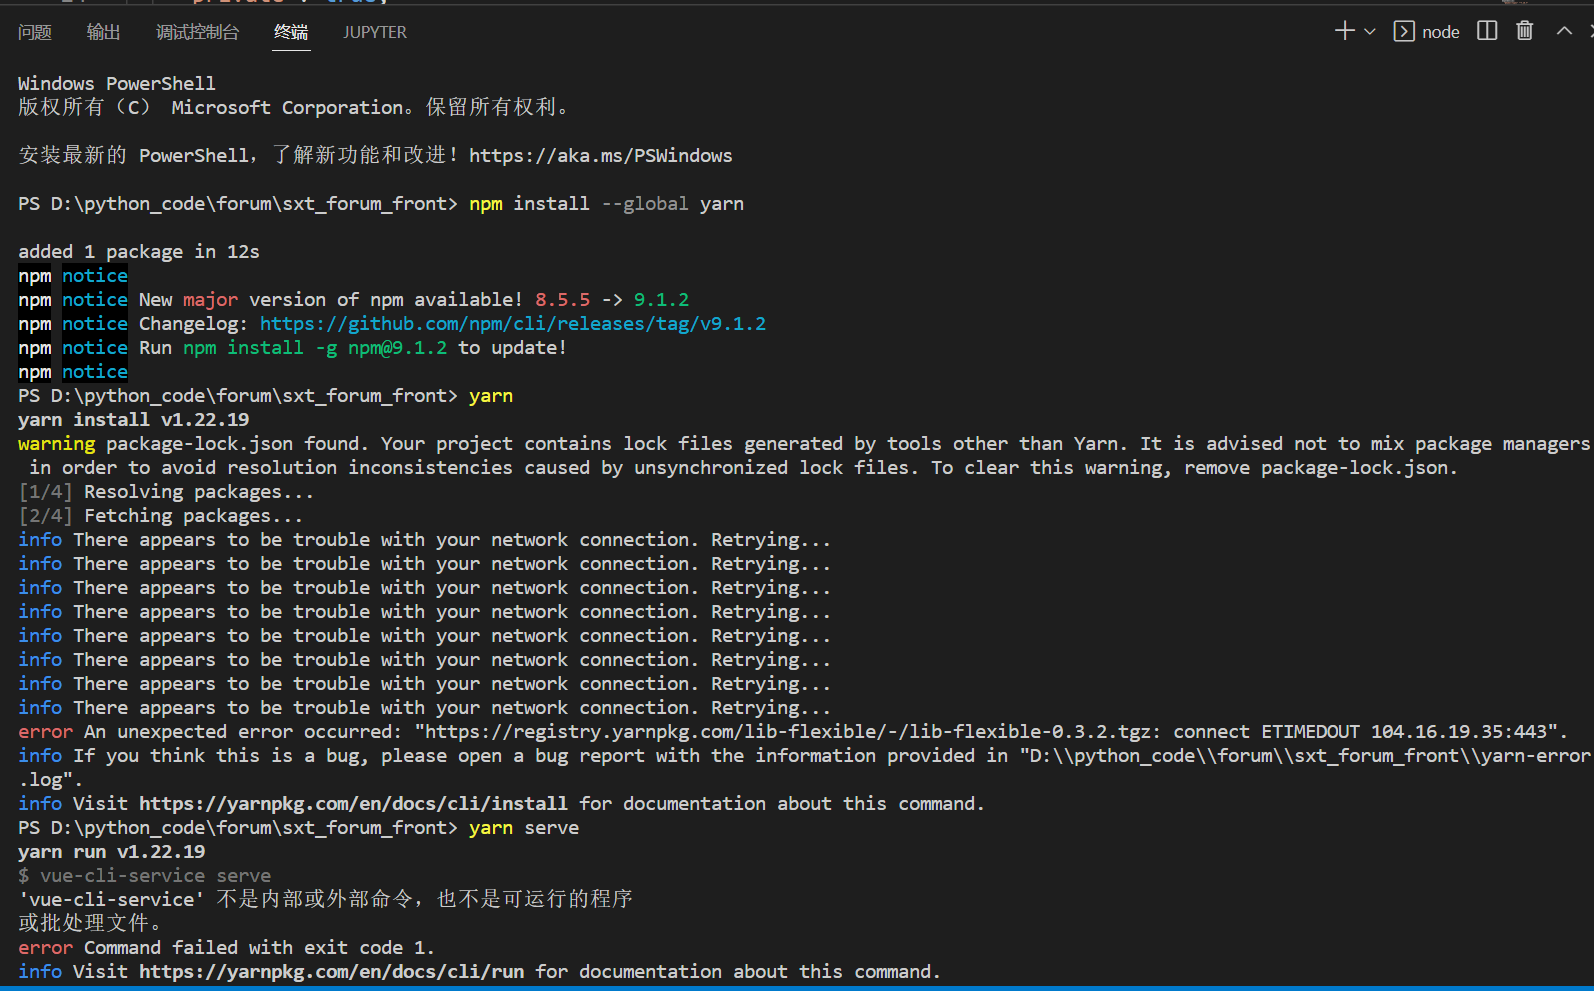Create a new terminal with plus icon
This screenshot has width=1594, height=991.
click(x=1345, y=31)
